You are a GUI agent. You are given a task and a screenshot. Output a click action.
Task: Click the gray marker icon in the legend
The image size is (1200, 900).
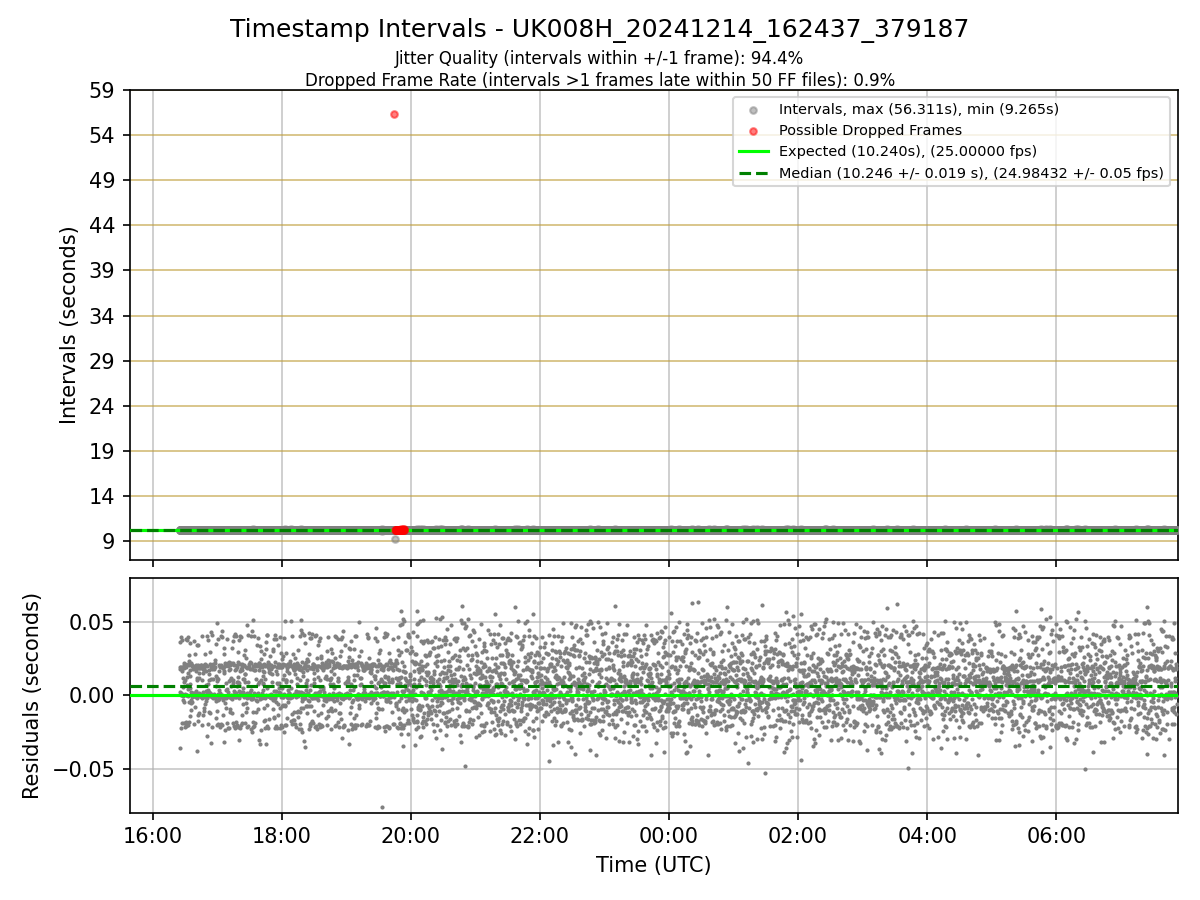click(753, 109)
